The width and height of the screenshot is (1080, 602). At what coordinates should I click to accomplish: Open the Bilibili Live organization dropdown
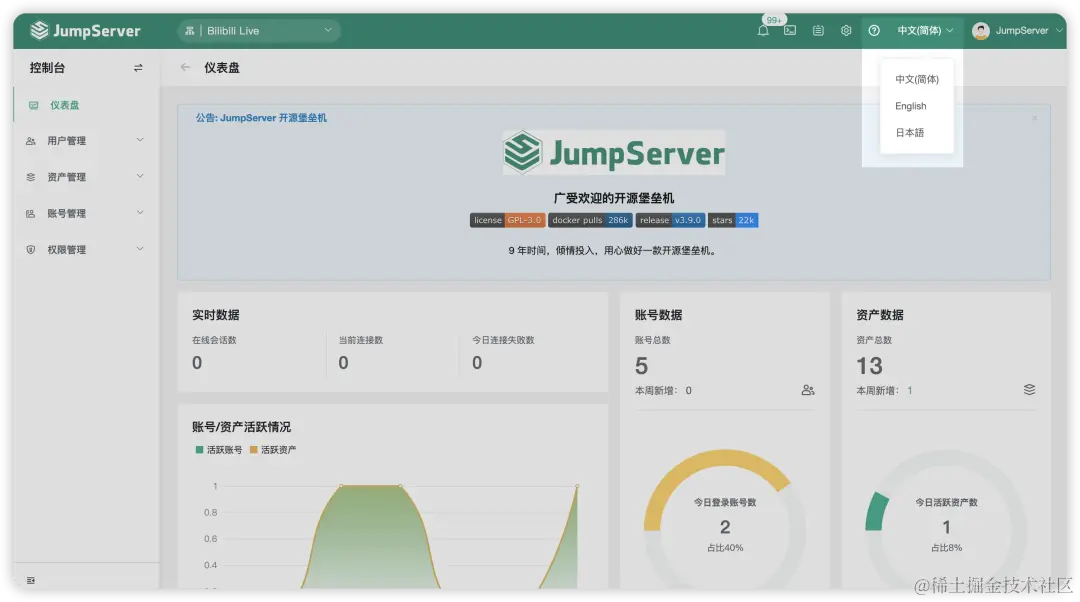tap(259, 30)
